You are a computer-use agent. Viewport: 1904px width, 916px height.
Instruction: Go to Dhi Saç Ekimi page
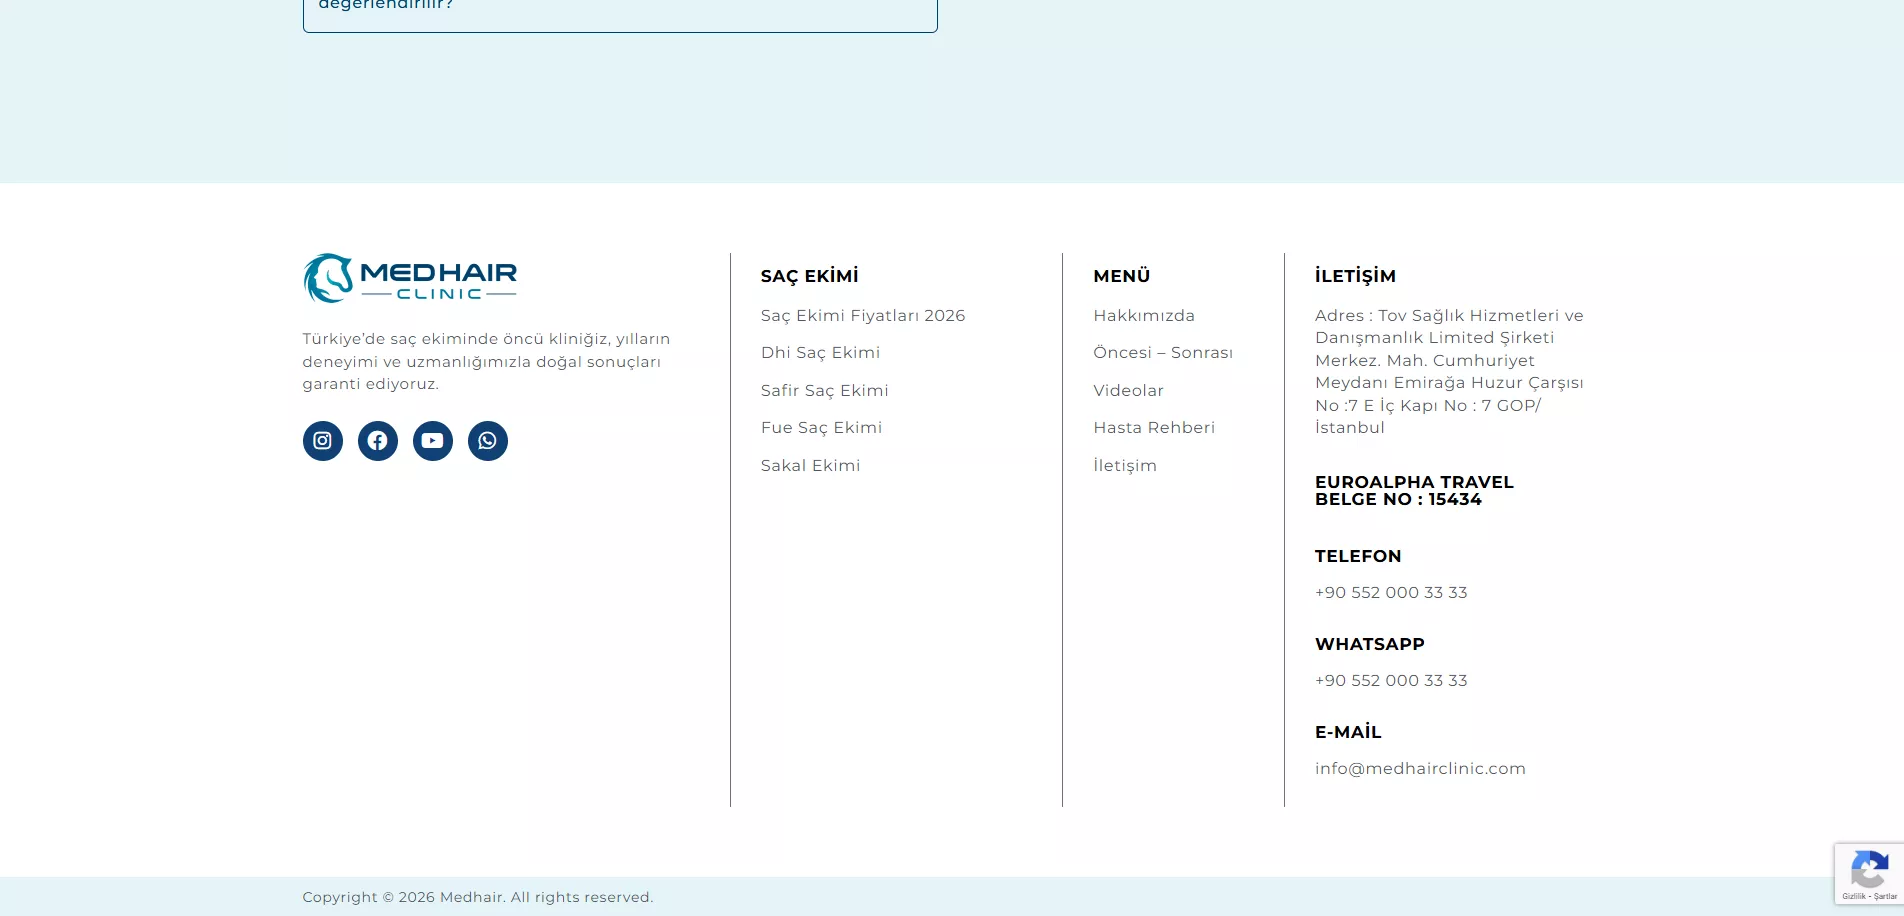coord(820,353)
